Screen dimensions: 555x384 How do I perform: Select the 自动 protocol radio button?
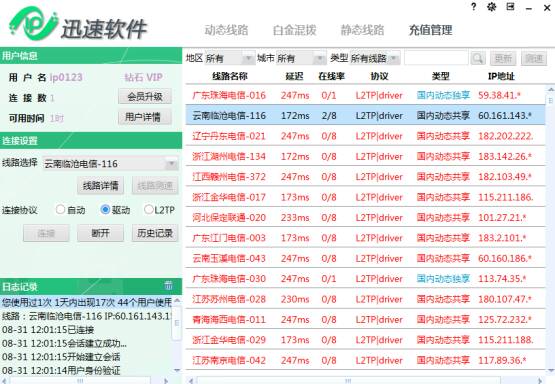pos(60,210)
